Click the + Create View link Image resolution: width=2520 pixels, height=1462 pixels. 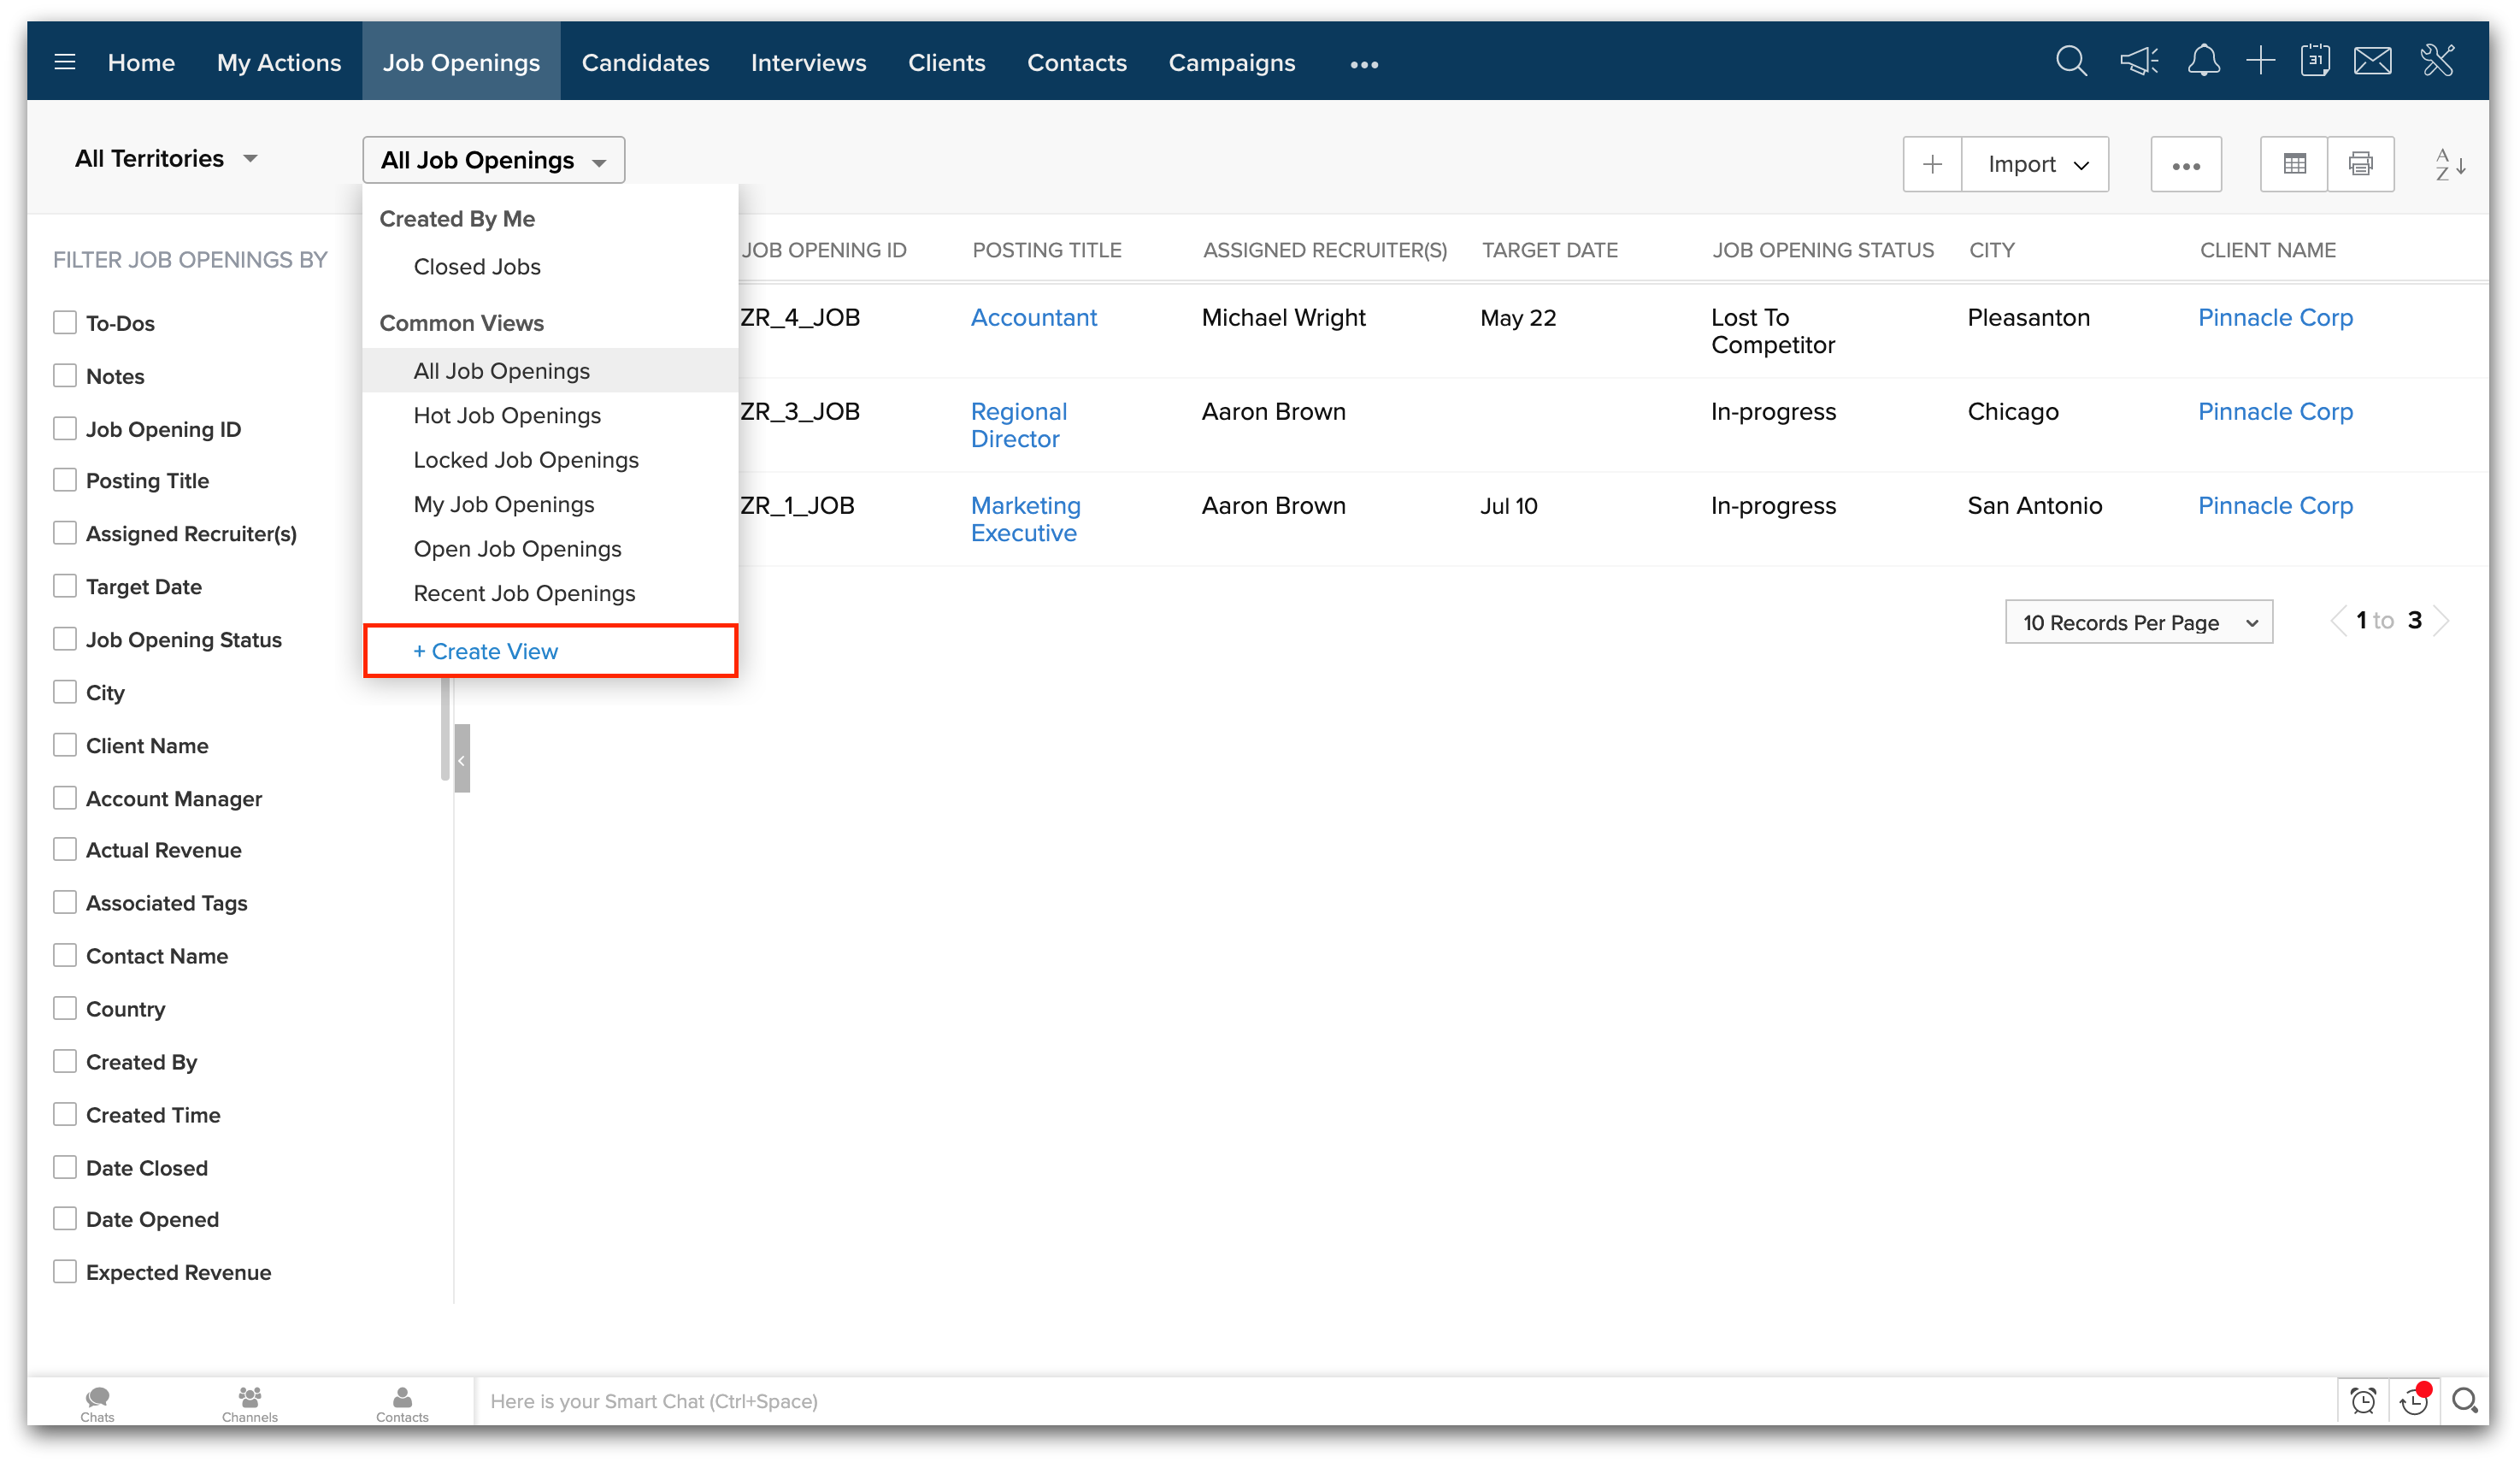click(486, 652)
